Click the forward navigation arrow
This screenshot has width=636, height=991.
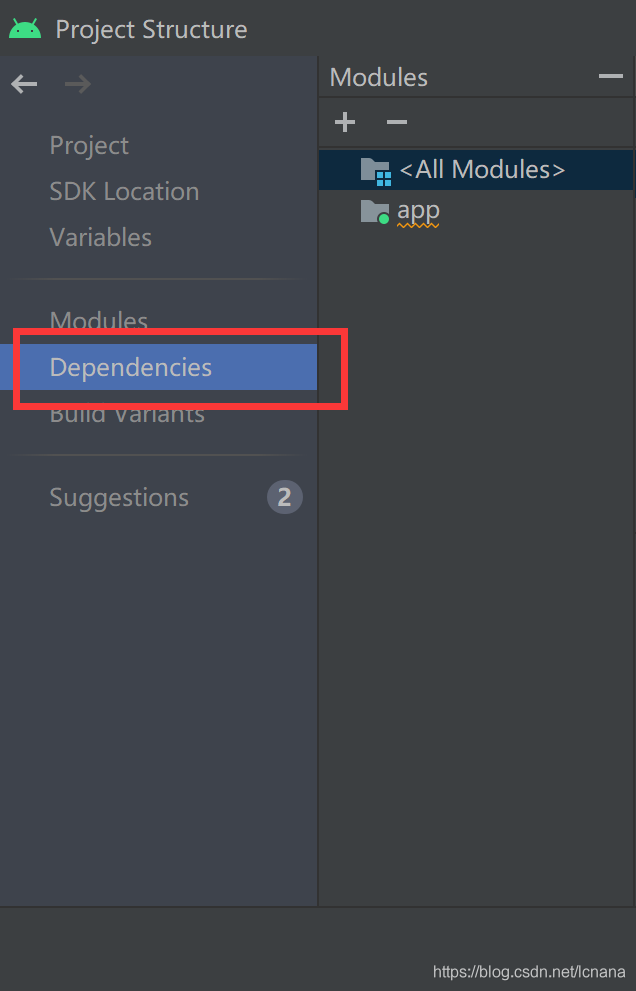78,83
